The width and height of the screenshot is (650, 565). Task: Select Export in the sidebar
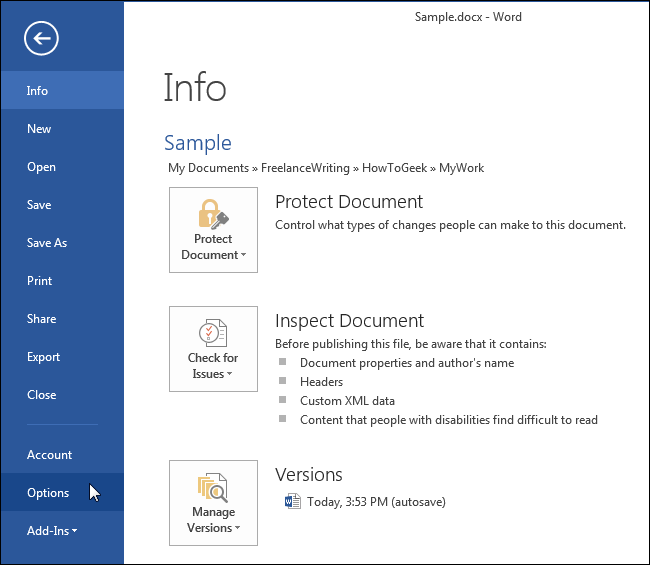62,357
